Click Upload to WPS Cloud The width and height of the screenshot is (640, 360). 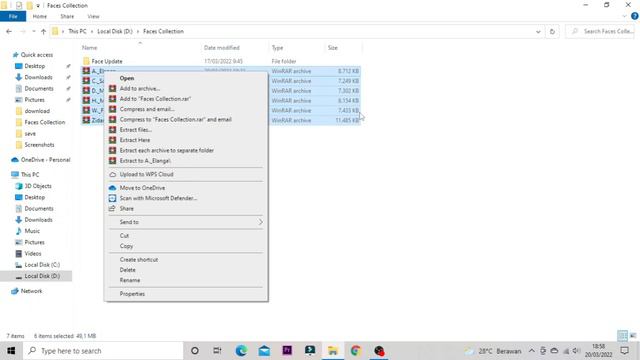click(x=147, y=174)
